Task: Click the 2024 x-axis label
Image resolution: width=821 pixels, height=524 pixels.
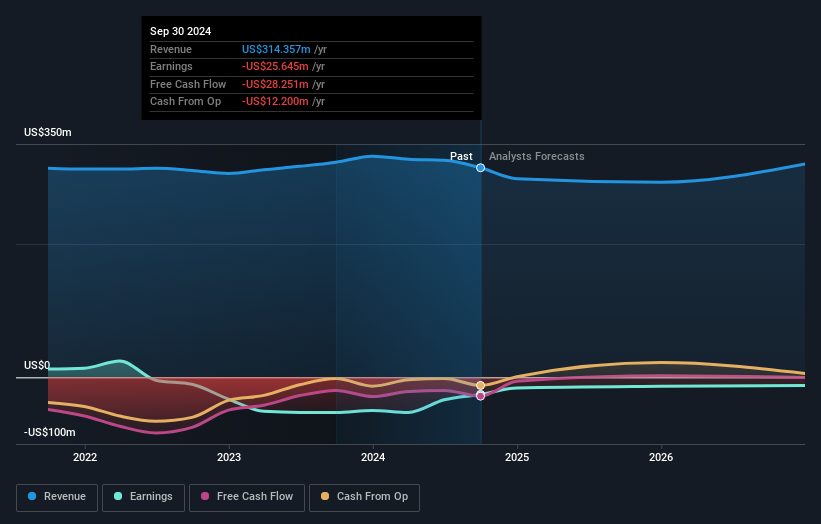Action: 373,458
